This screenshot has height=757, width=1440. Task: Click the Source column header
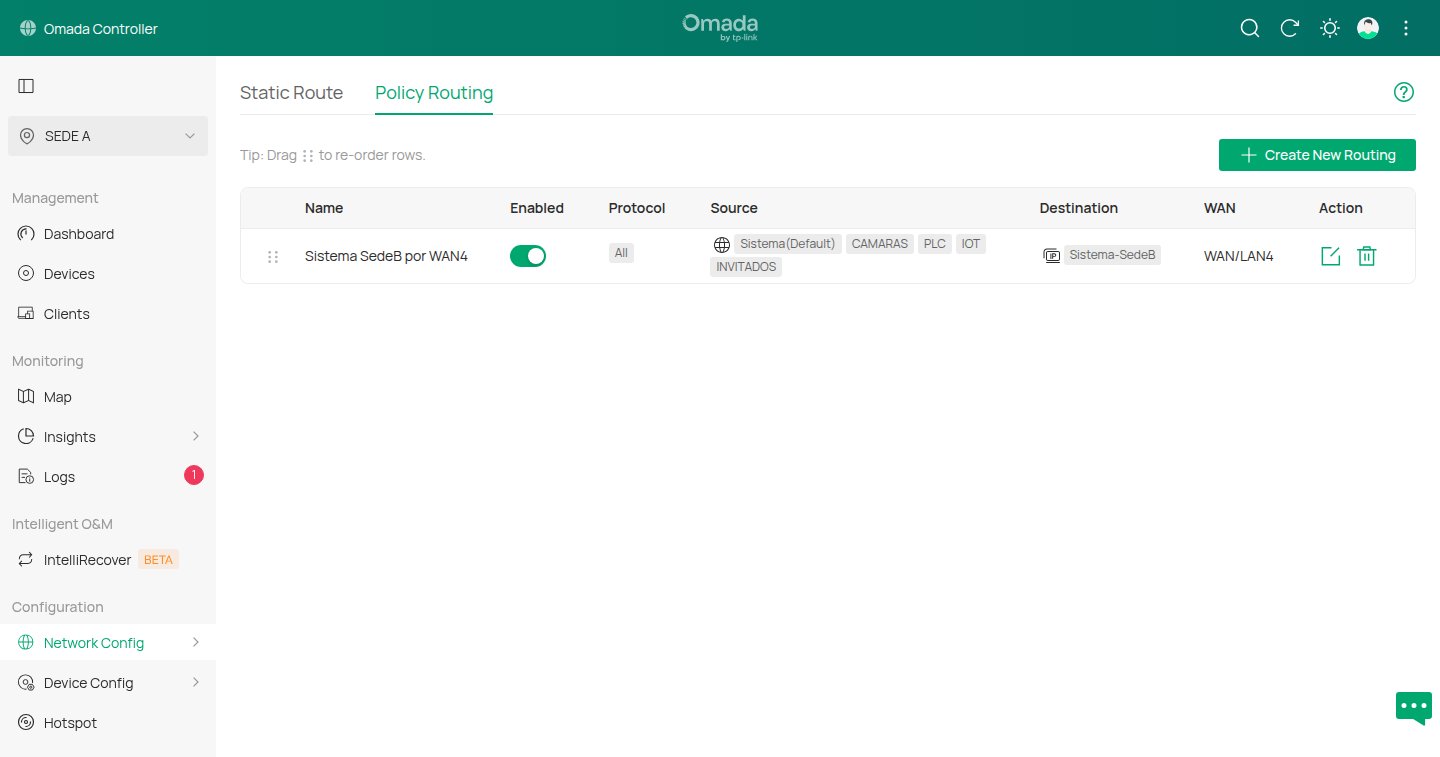[x=734, y=208]
